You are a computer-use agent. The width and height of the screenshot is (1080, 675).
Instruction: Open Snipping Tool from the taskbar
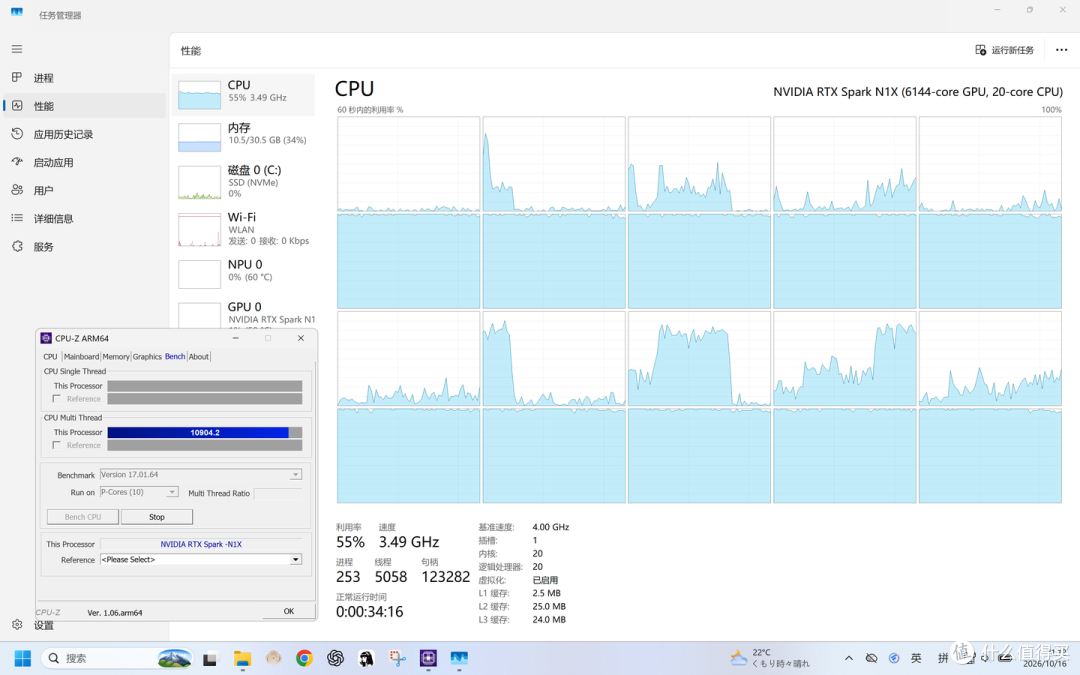click(x=397, y=659)
